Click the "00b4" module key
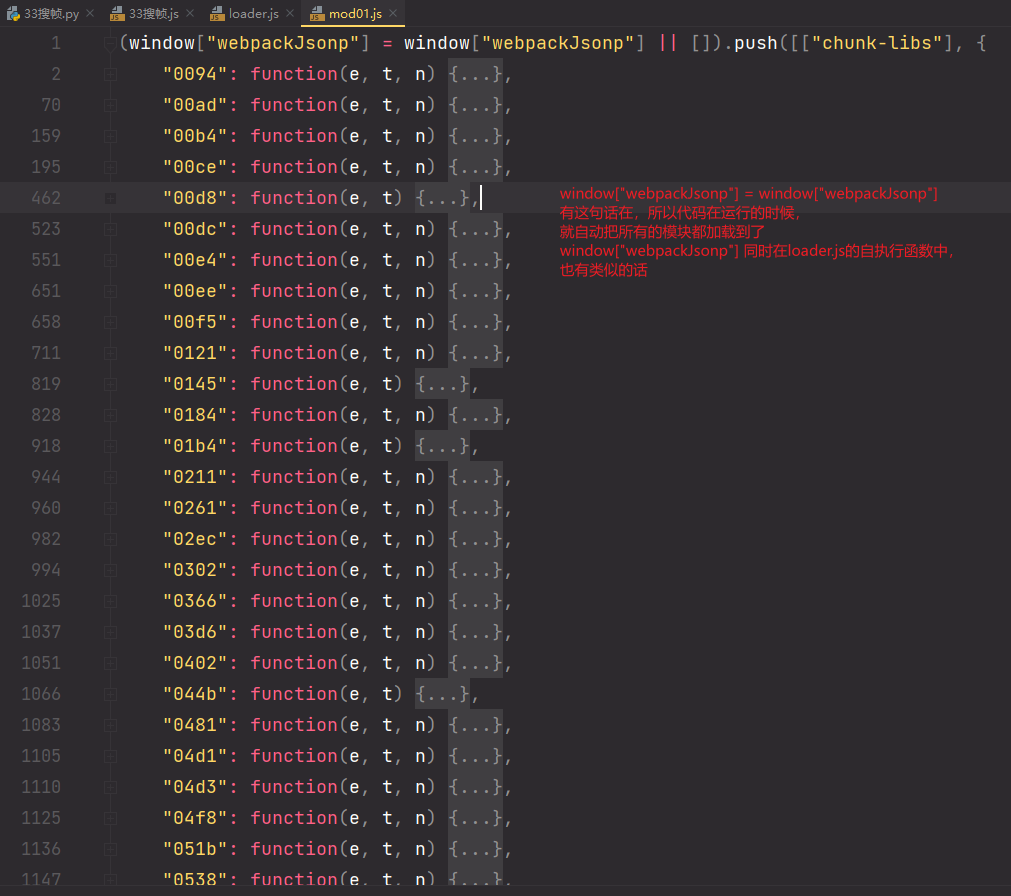 (195, 136)
